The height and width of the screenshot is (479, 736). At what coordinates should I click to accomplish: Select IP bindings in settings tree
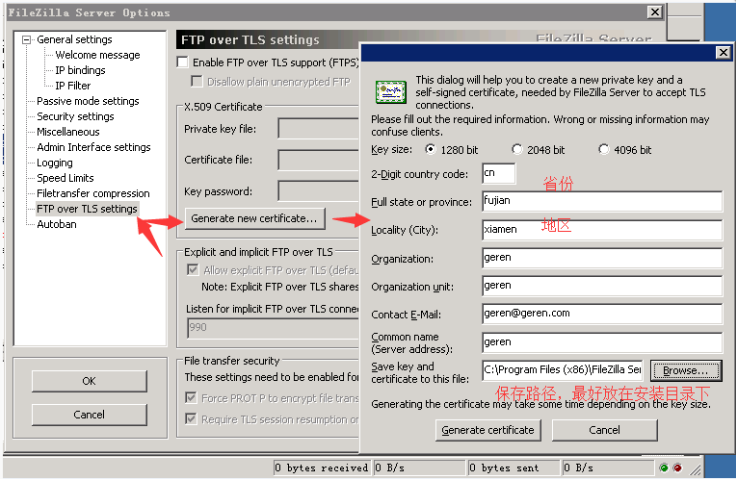[80, 70]
